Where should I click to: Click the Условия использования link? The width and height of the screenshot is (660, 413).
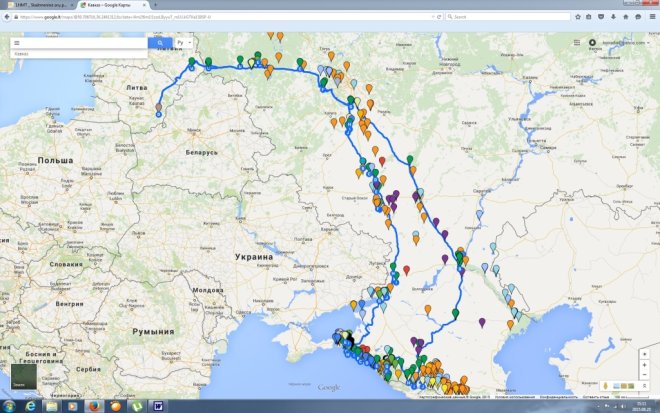(515, 397)
